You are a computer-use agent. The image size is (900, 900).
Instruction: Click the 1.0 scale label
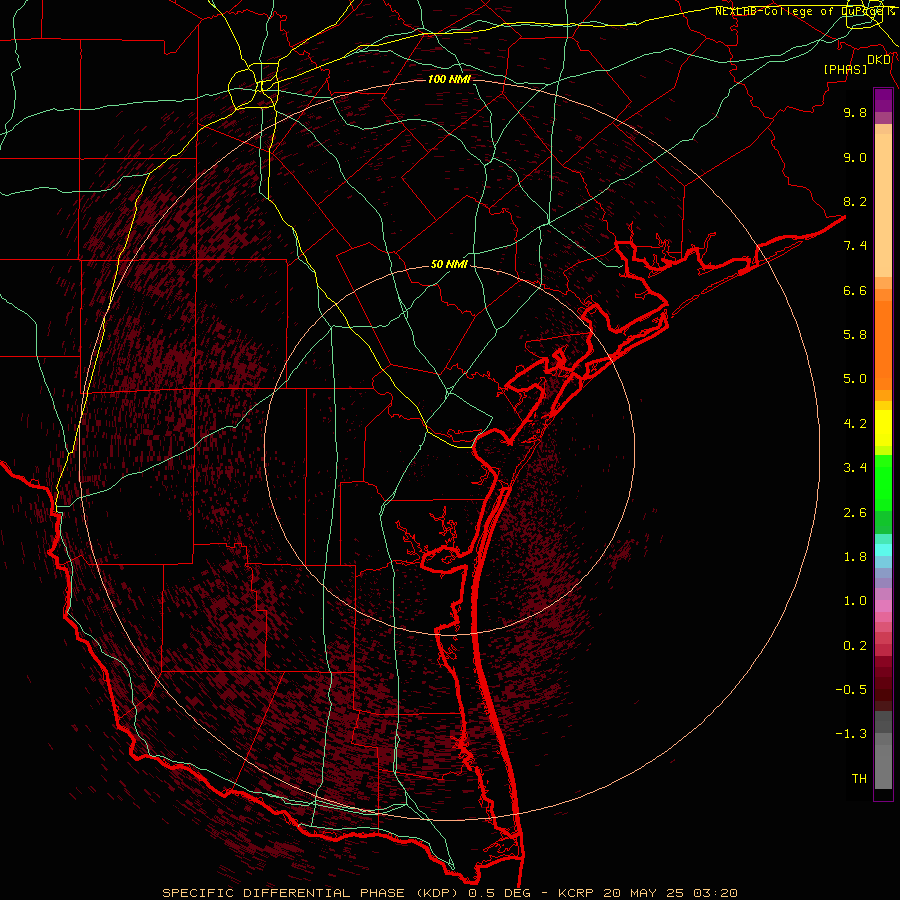pos(855,601)
